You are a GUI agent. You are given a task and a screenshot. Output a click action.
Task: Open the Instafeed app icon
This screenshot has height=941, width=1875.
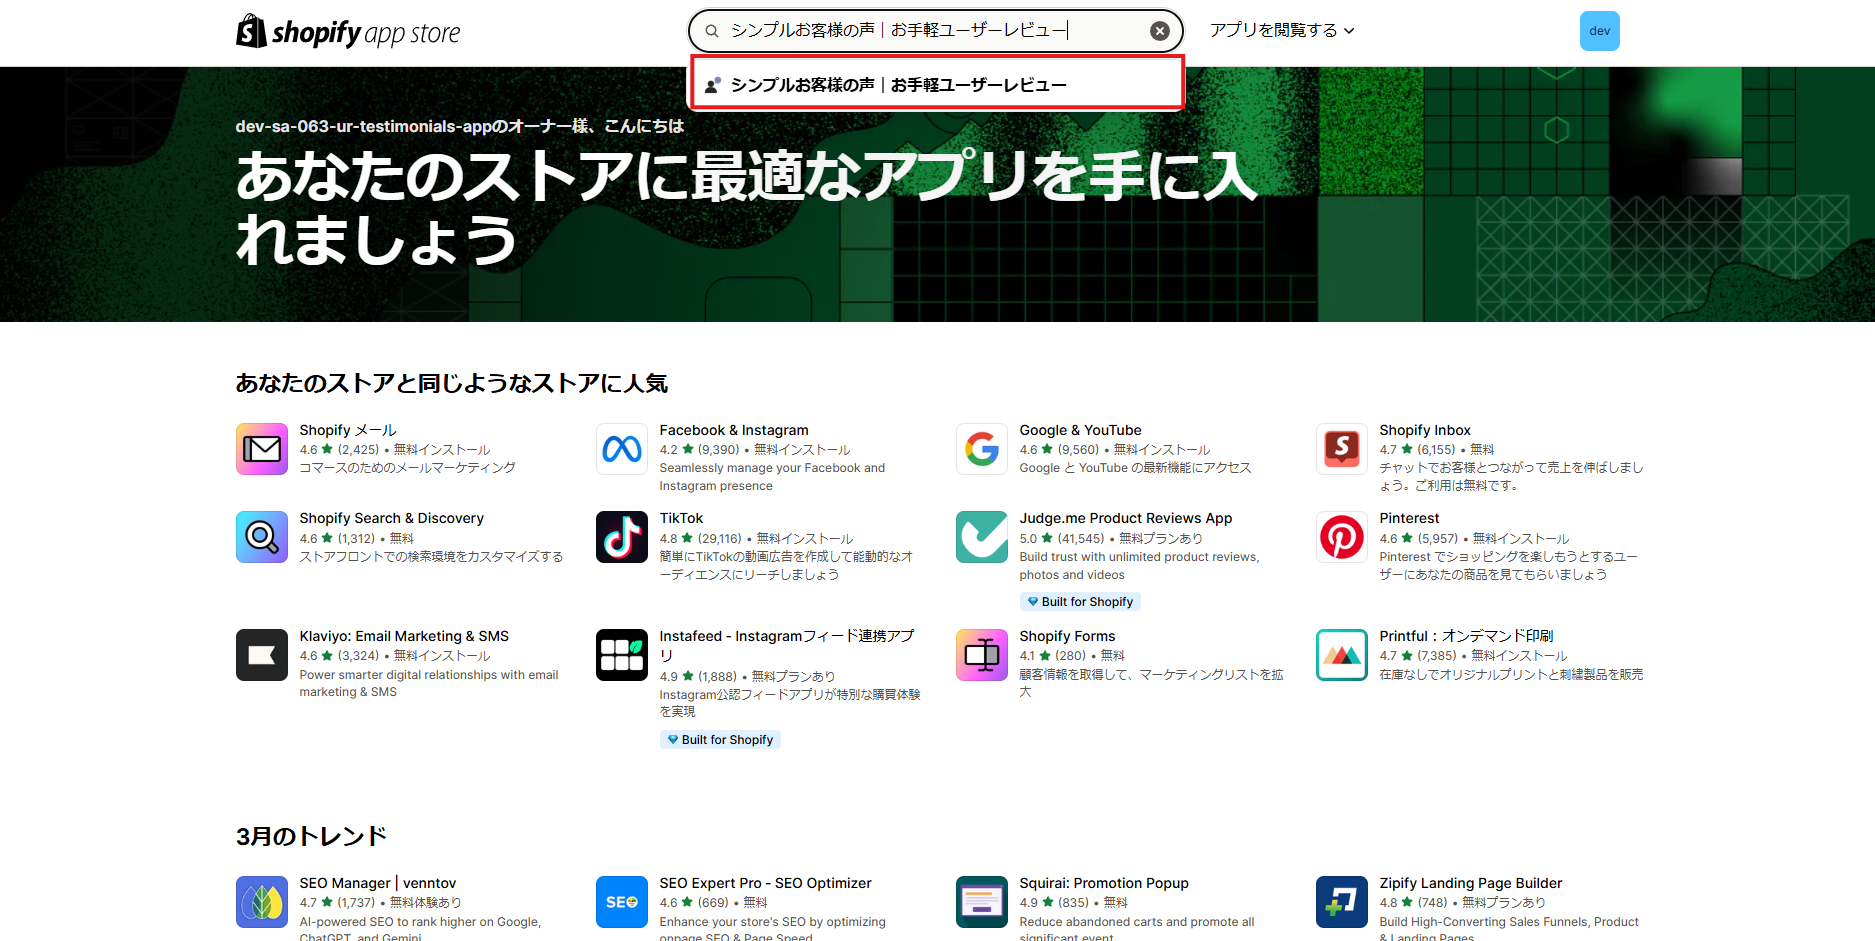click(622, 655)
